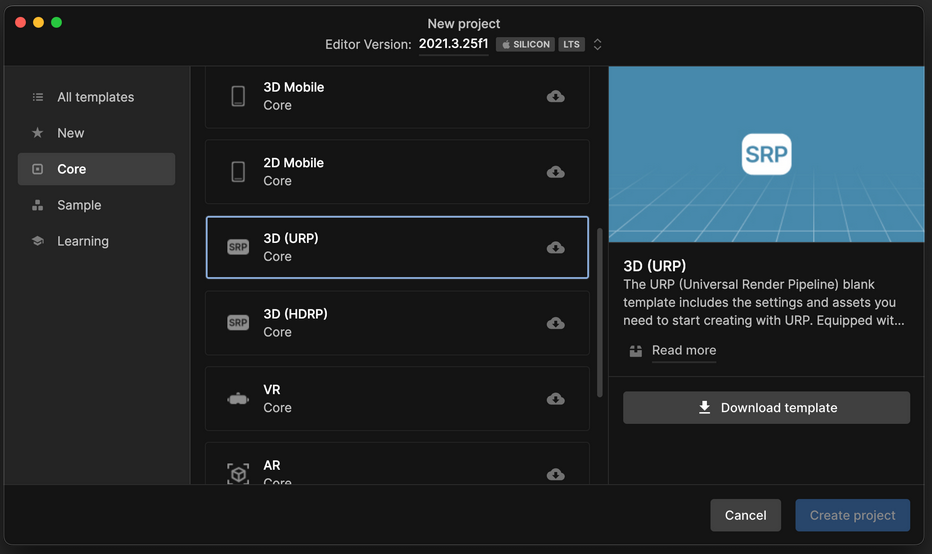Select the 3D (HDRP) template title
Screen dimensions: 932x554
[x=295, y=314]
